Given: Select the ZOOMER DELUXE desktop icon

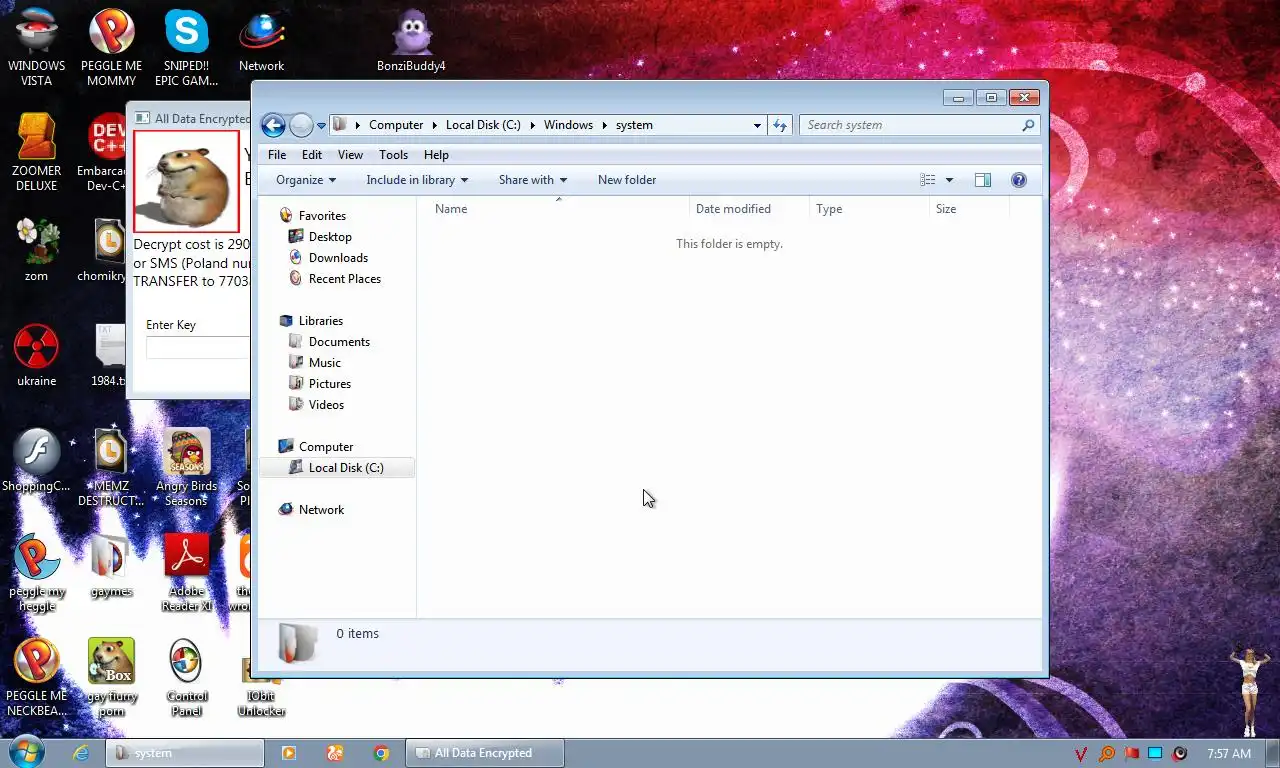Looking at the screenshot, I should [37, 152].
